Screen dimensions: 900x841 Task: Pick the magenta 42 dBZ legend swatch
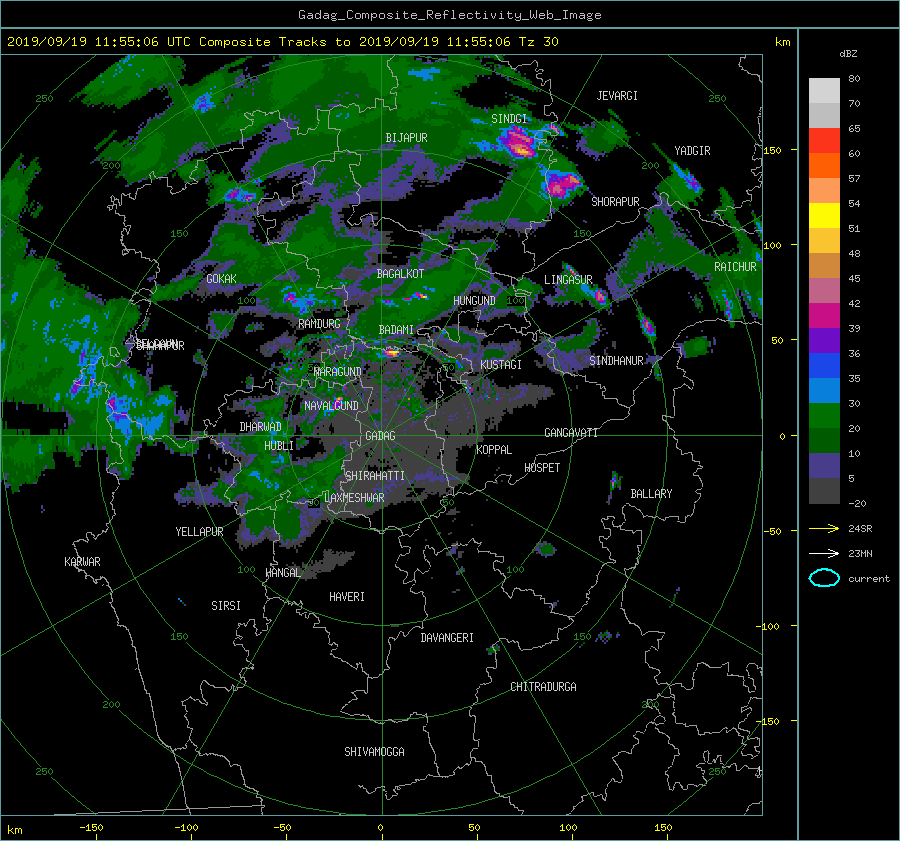coord(824,315)
